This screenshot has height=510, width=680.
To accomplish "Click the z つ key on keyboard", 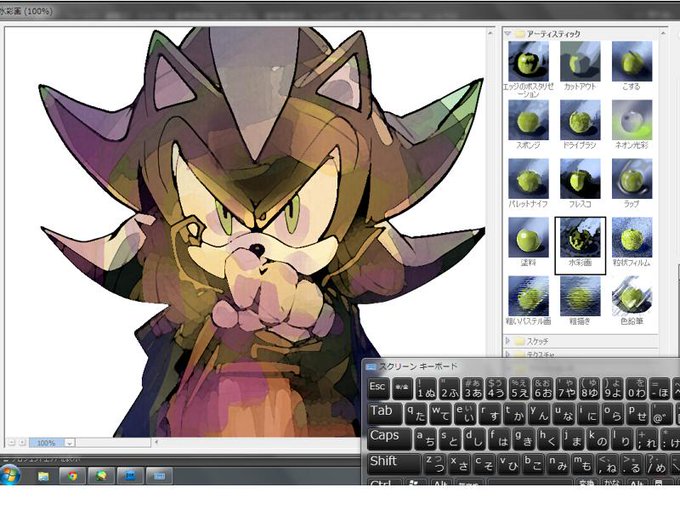I will (x=435, y=463).
